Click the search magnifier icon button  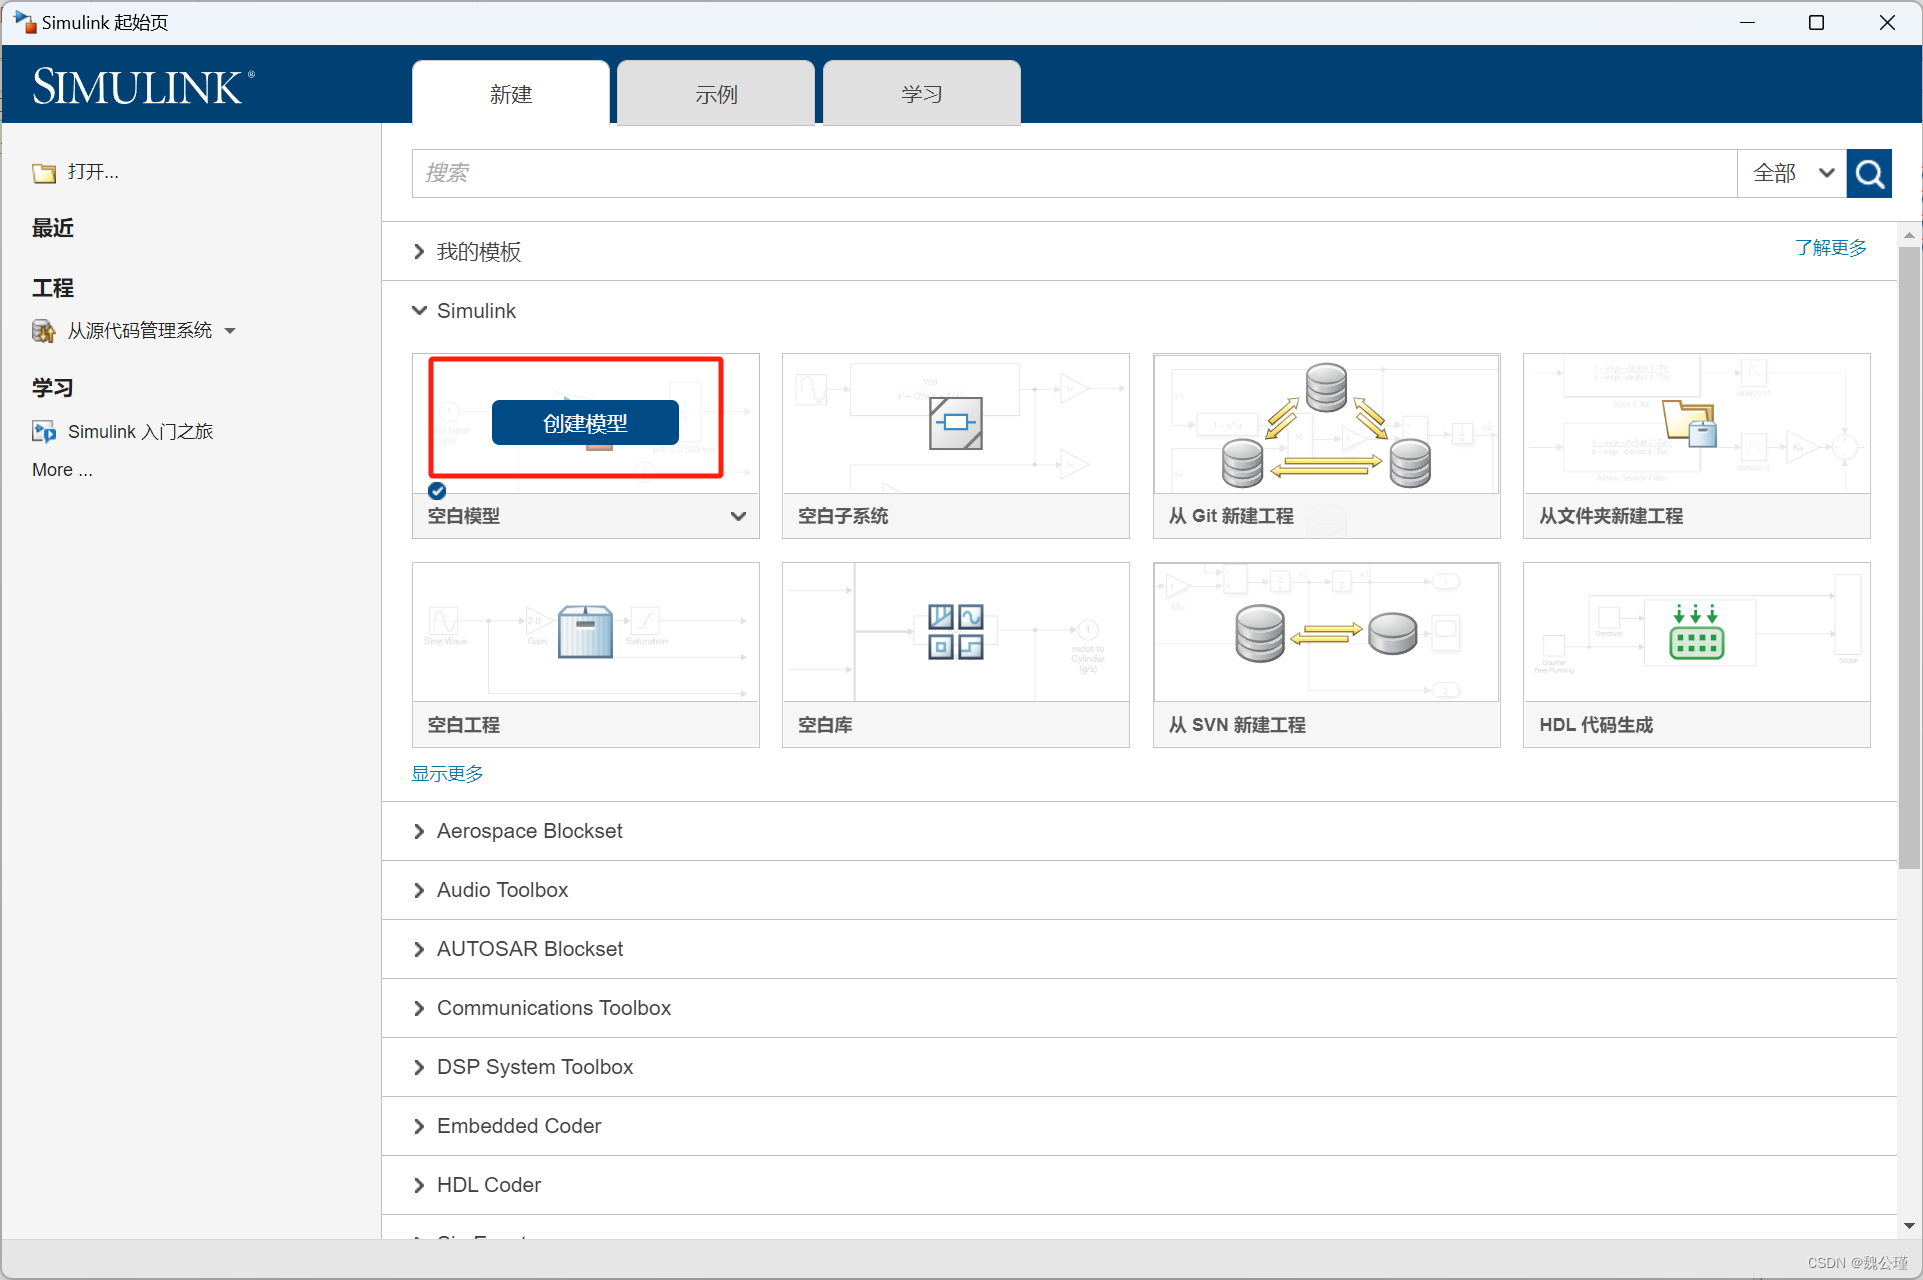[x=1868, y=174]
